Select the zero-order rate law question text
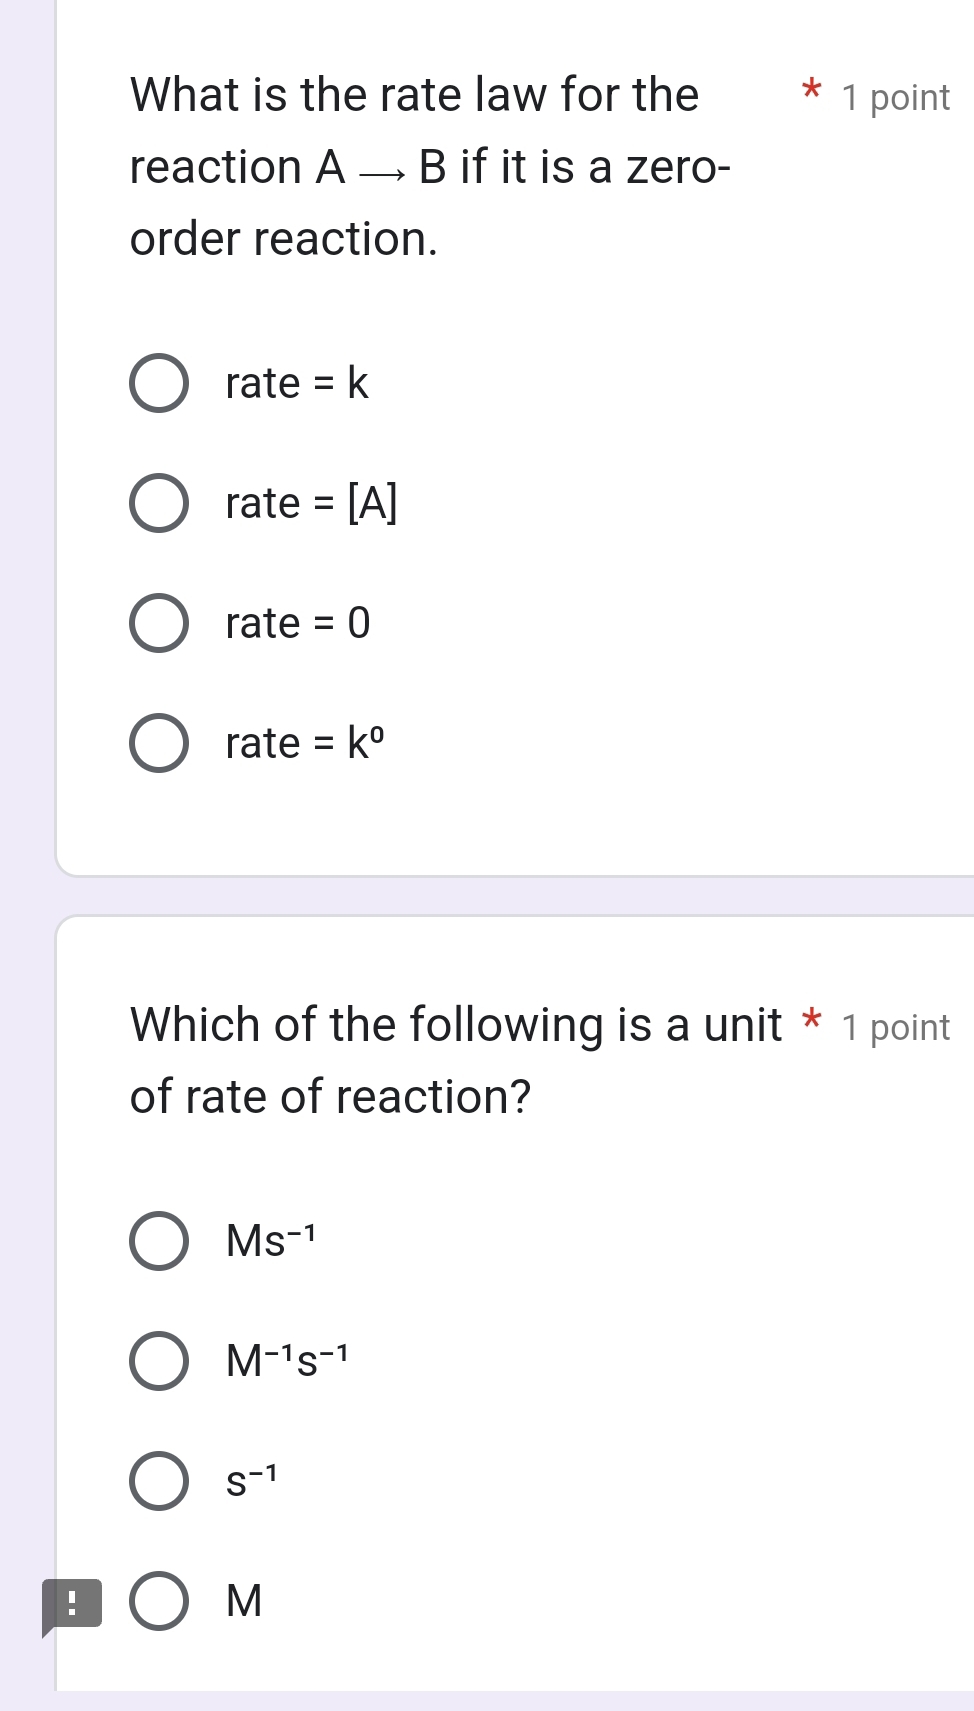The width and height of the screenshot is (974, 1711). click(430, 166)
